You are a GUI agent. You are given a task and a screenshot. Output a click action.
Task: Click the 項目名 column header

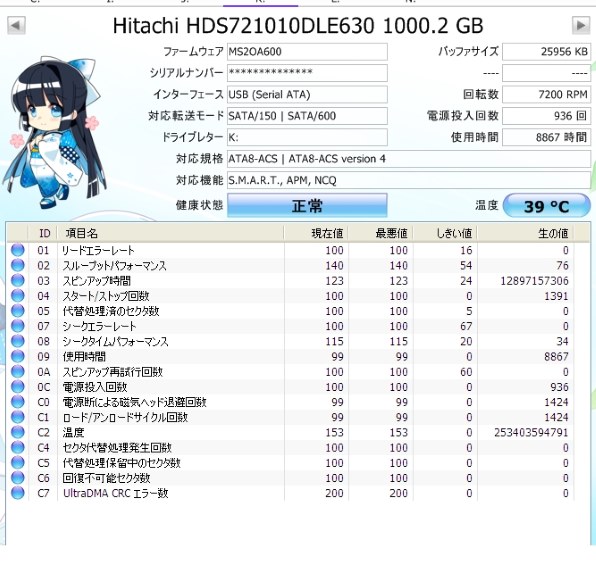click(170, 233)
